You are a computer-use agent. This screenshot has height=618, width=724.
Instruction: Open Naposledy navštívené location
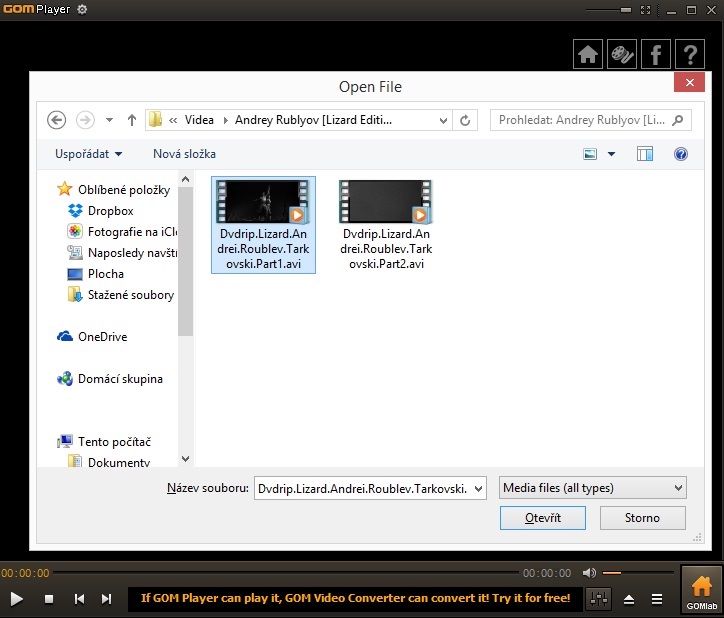pos(122,253)
